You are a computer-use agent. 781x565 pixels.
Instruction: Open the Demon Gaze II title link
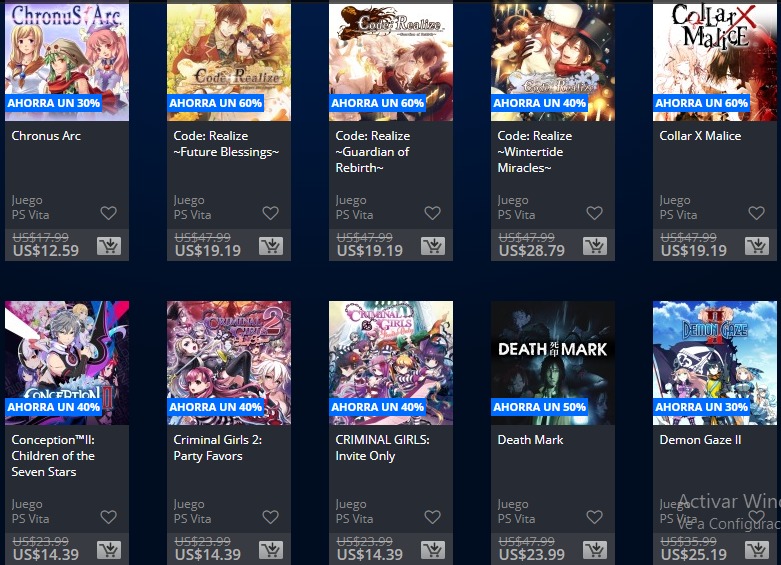[x=700, y=440]
